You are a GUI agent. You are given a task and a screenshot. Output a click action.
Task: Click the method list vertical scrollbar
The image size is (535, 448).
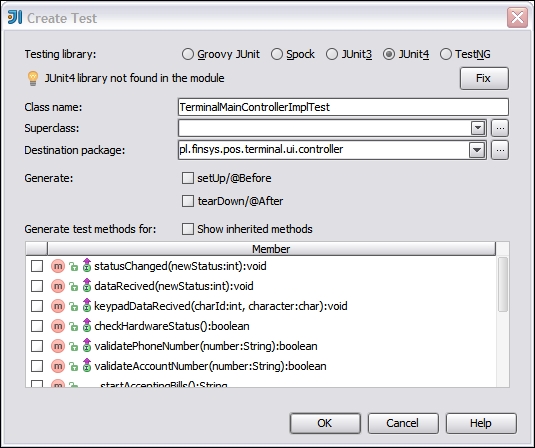click(x=503, y=284)
